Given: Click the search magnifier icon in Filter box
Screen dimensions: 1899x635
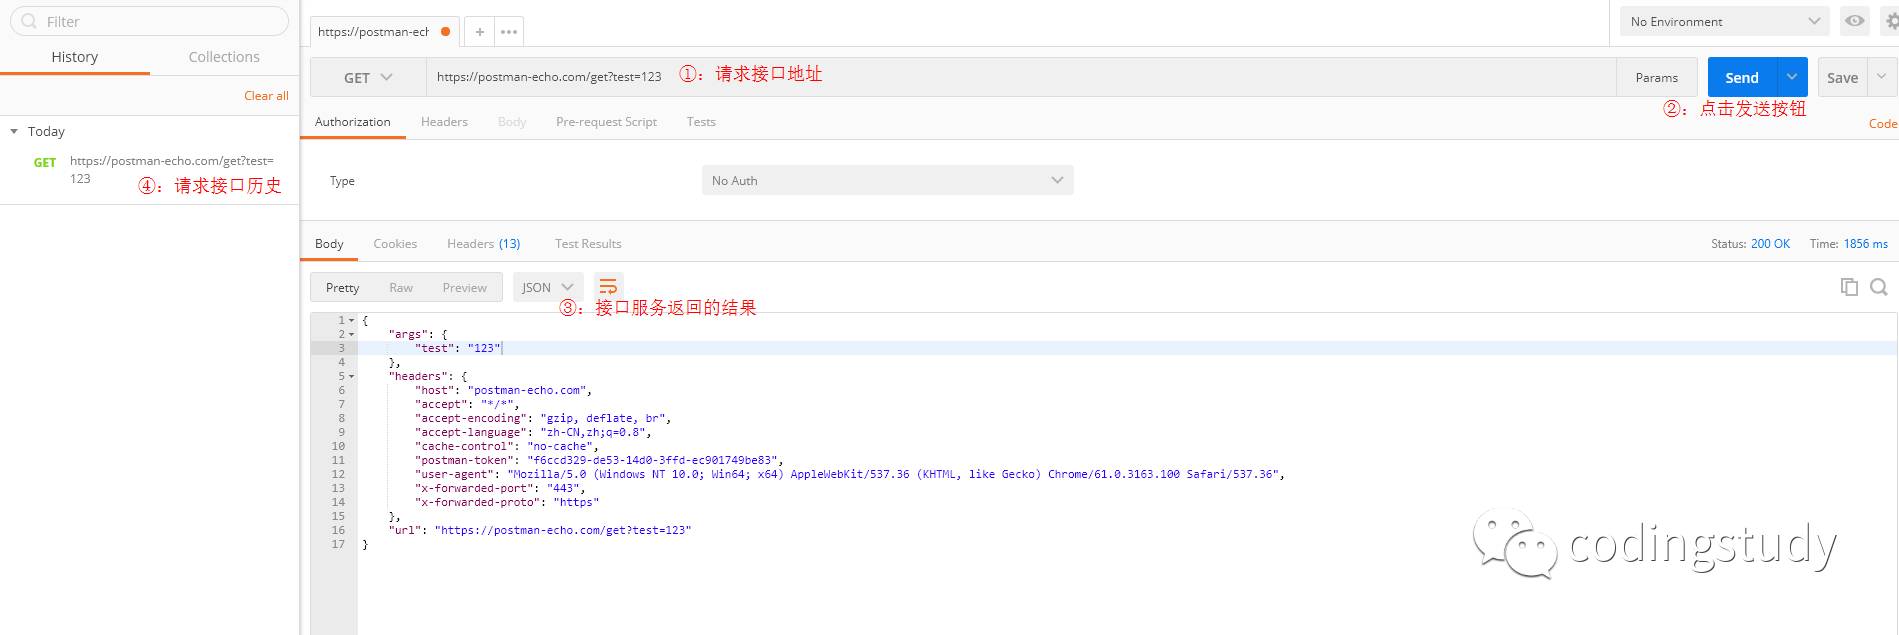Looking at the screenshot, I should (29, 21).
